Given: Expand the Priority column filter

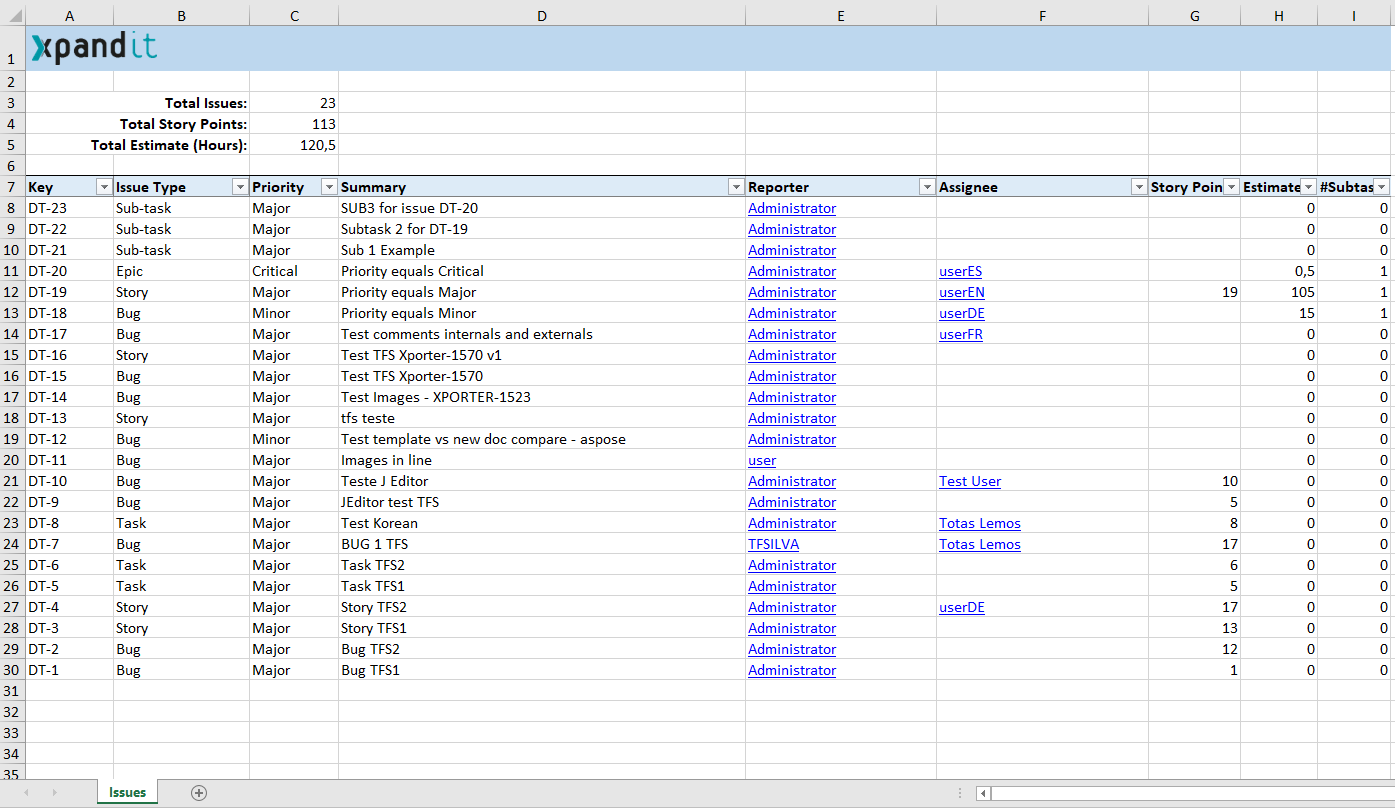Looking at the screenshot, I should 328,187.
